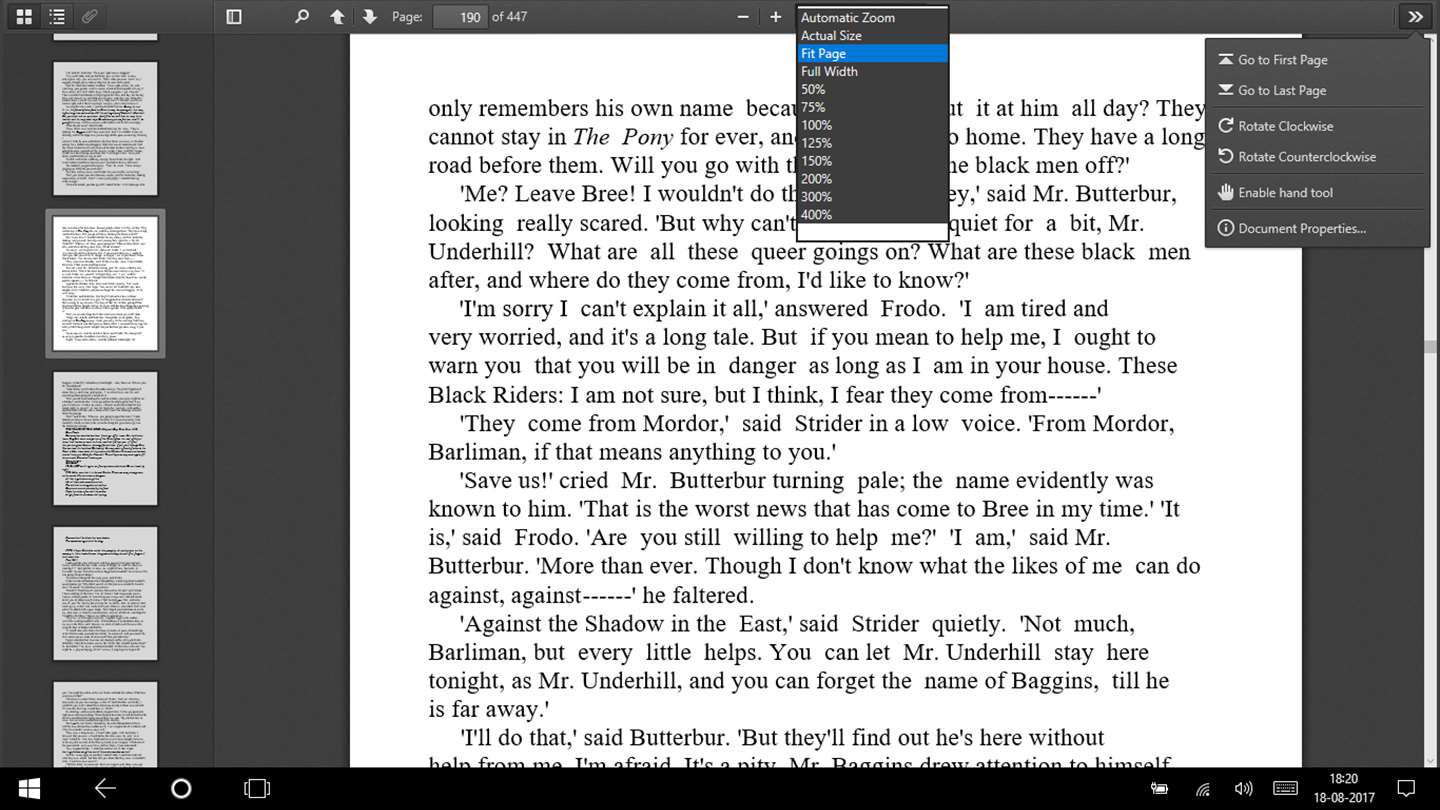Zoom in with the plus button
Viewport: 1440px width, 810px height.
pyautogui.click(x=775, y=17)
